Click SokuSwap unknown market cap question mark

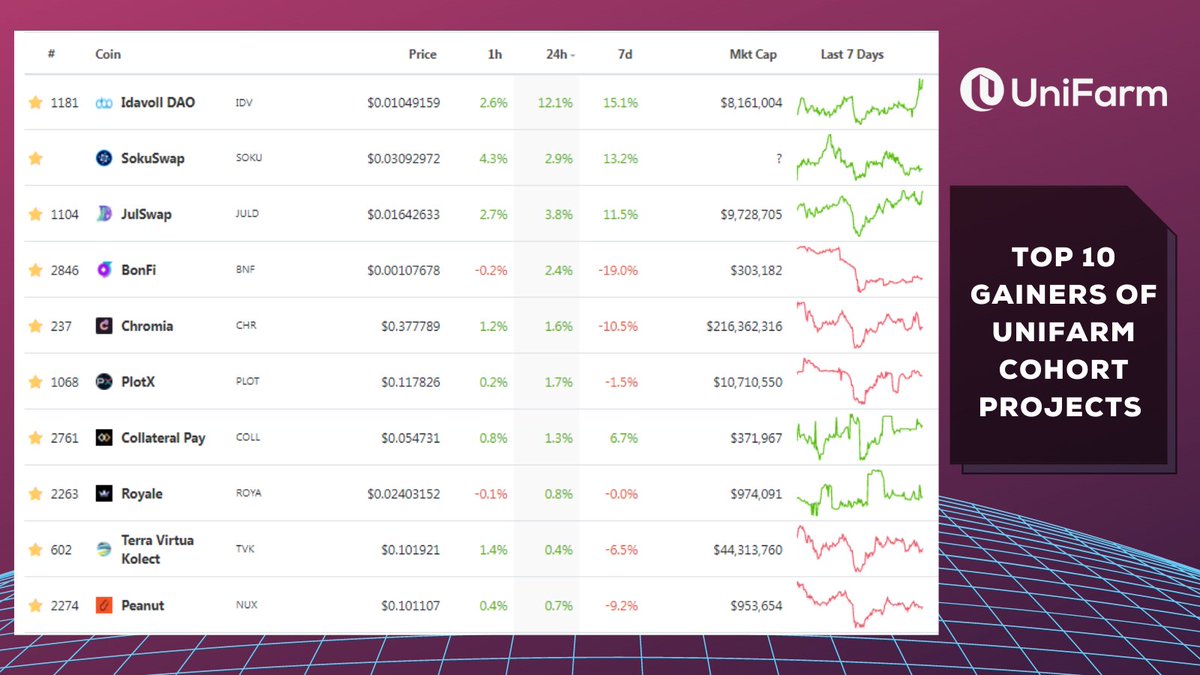[778, 159]
